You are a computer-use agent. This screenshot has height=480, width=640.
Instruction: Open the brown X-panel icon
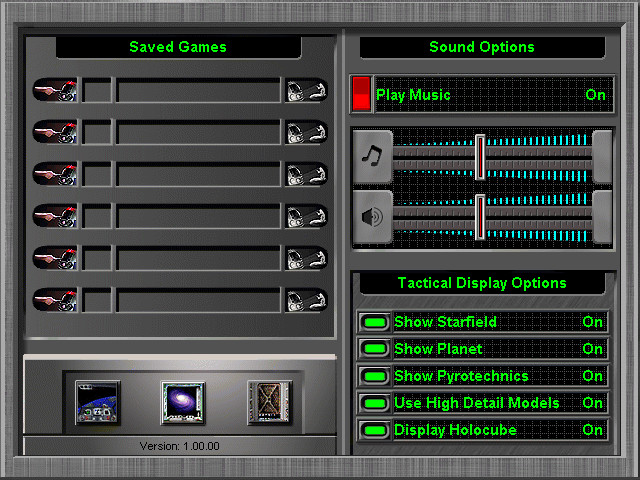[x=269, y=403]
